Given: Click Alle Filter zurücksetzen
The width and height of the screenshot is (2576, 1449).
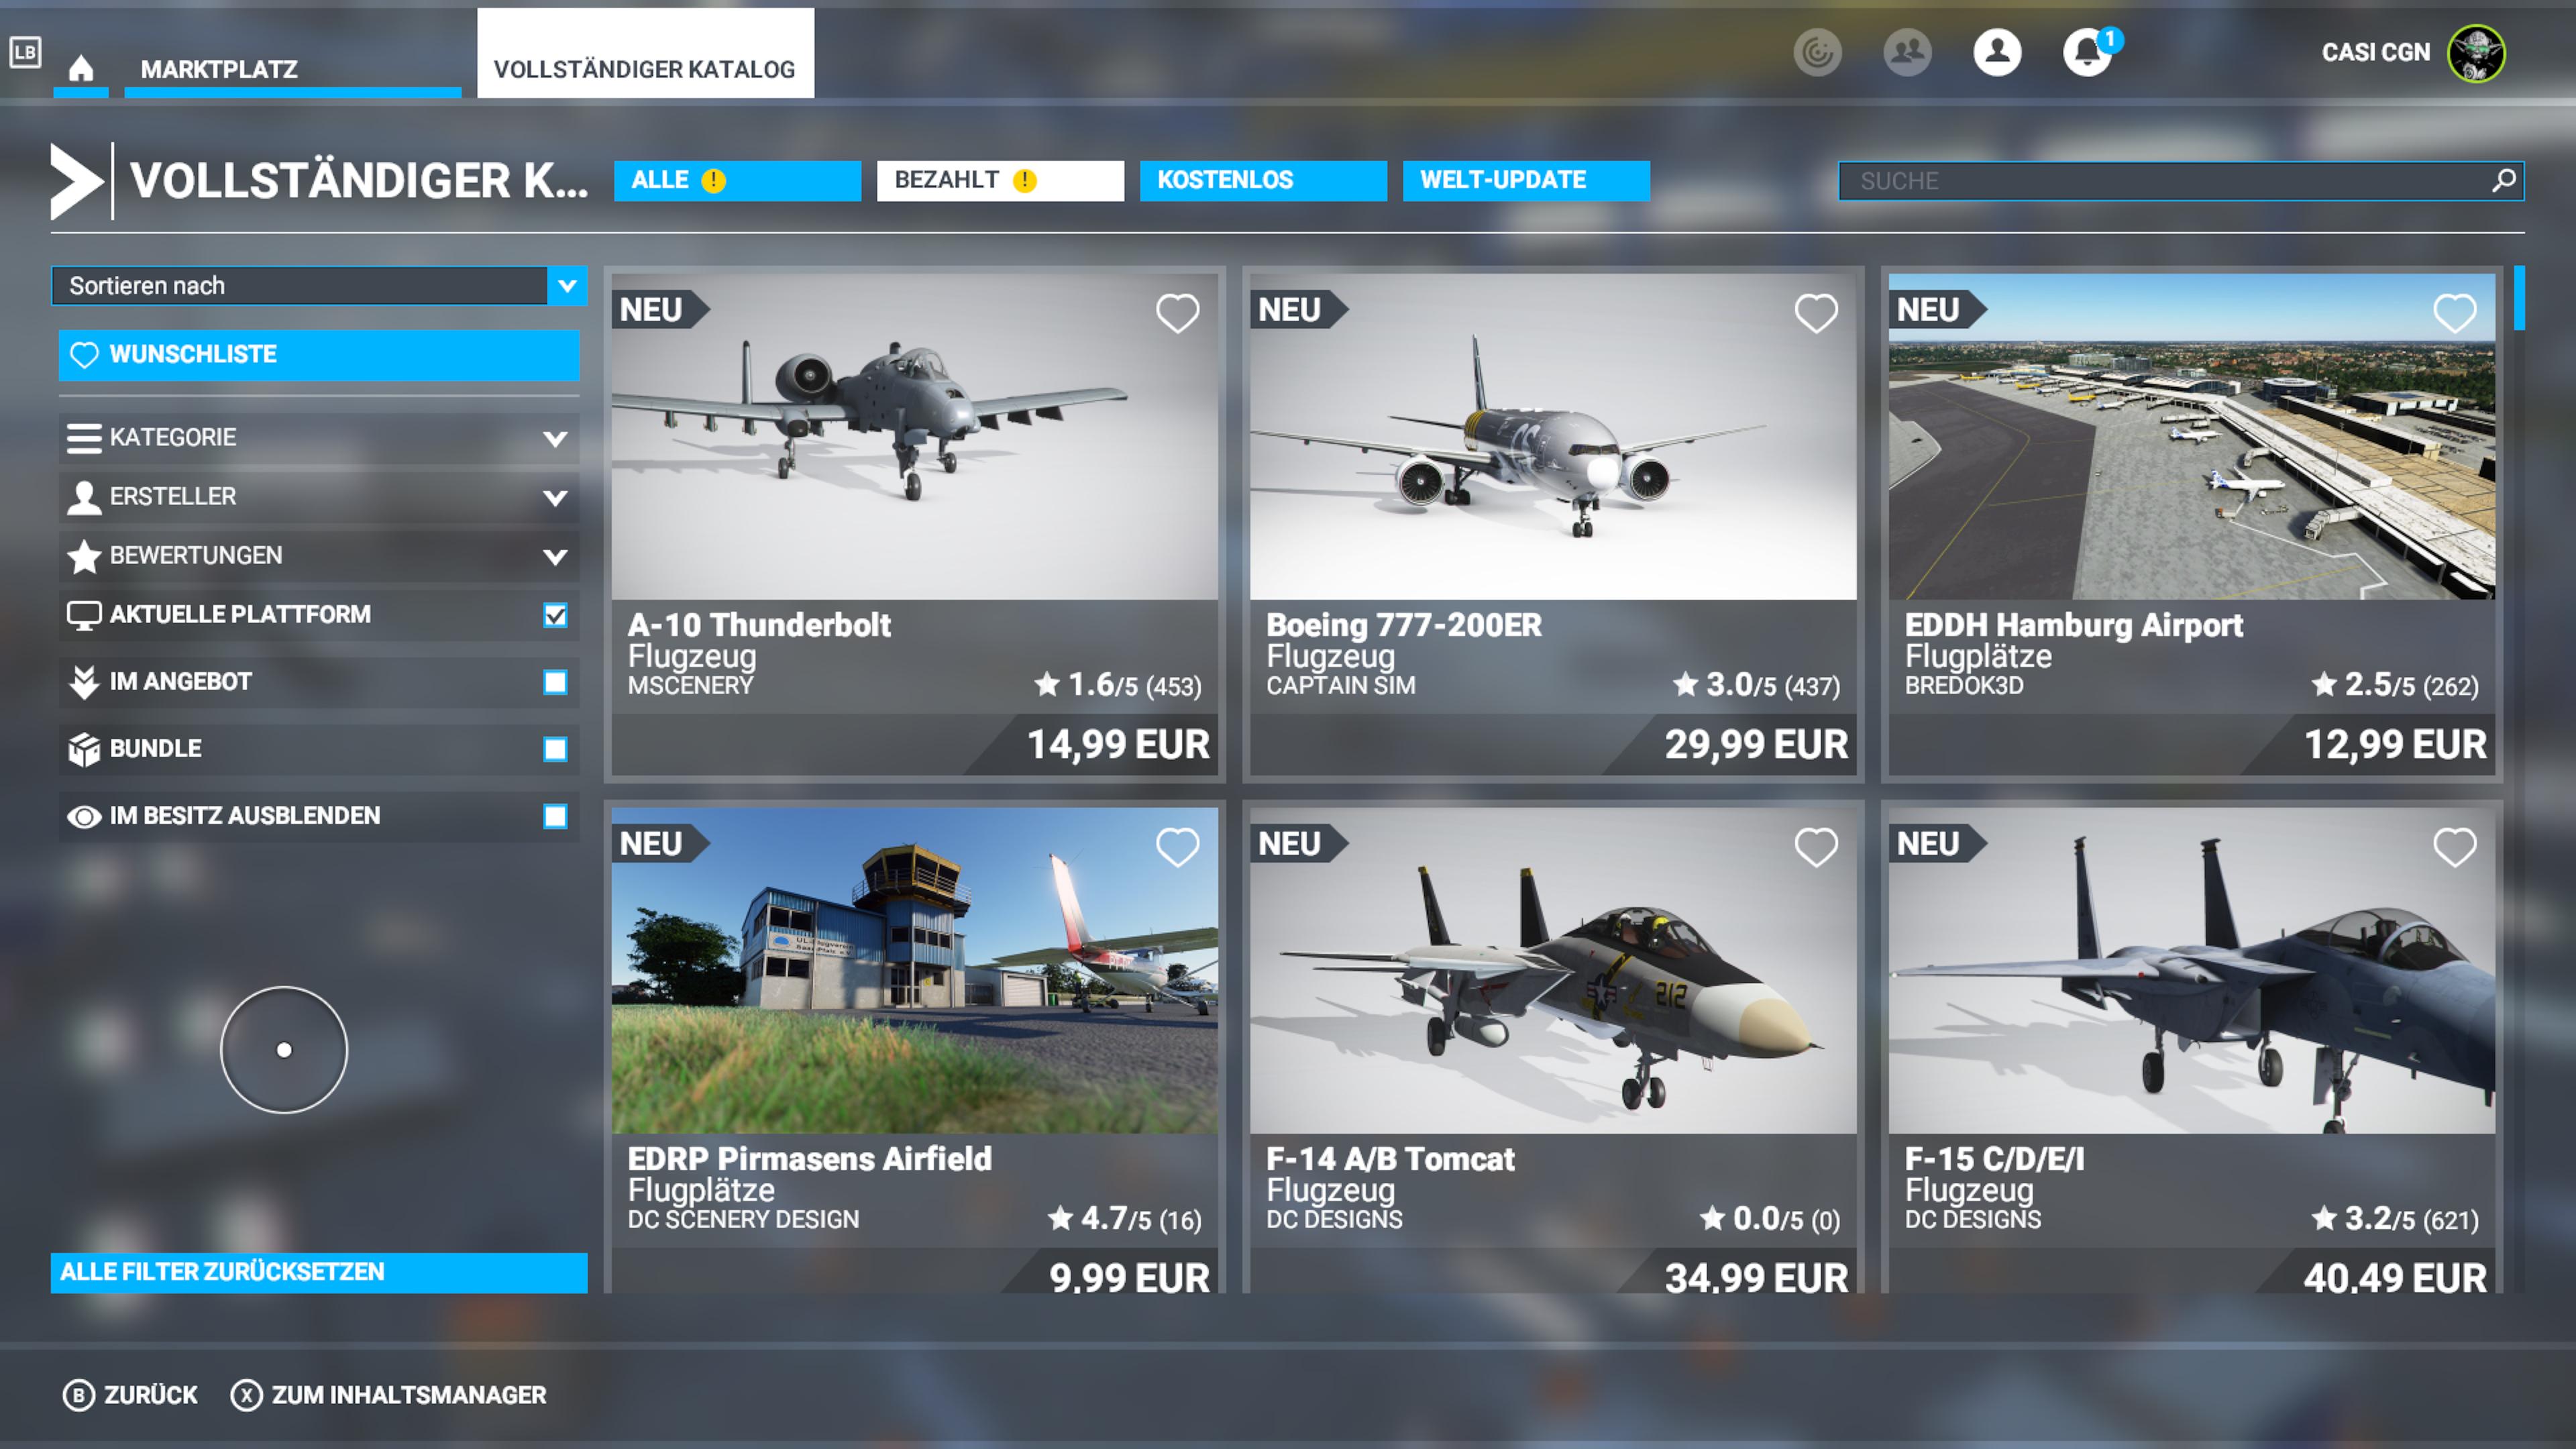Looking at the screenshot, I should click(318, 1272).
